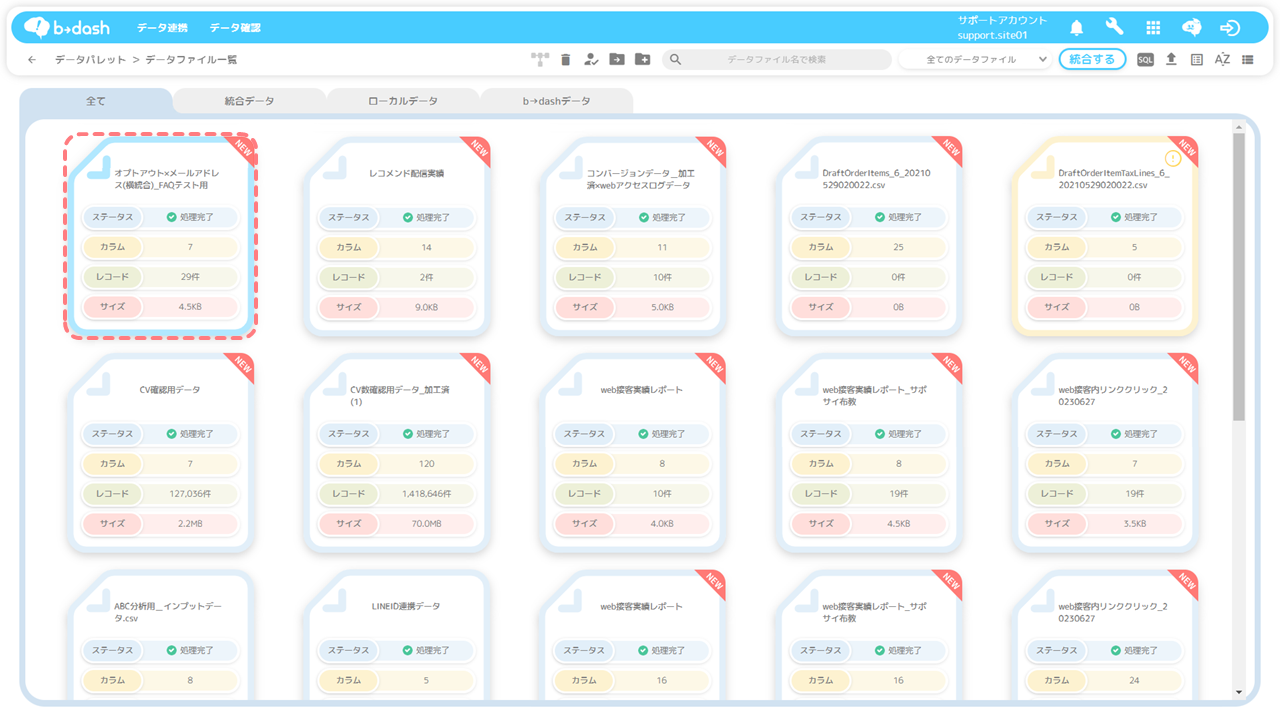Switch to the ローカルデータ tab

click(x=404, y=101)
